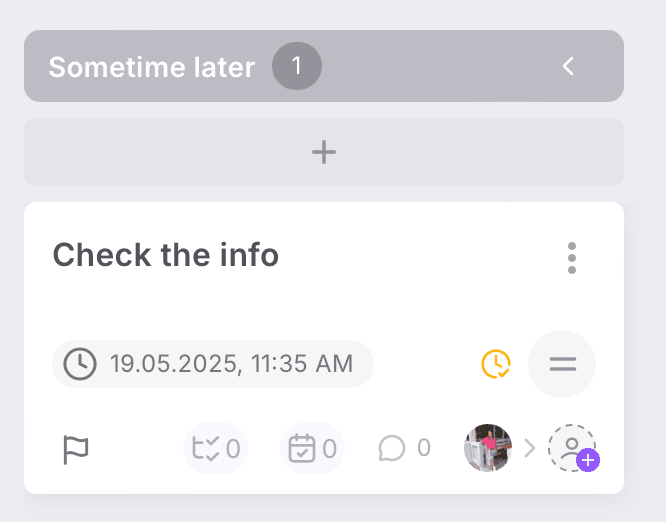This screenshot has width=666, height=522.
Task: Click the zero count beside the subtasks icon
Action: coord(233,448)
